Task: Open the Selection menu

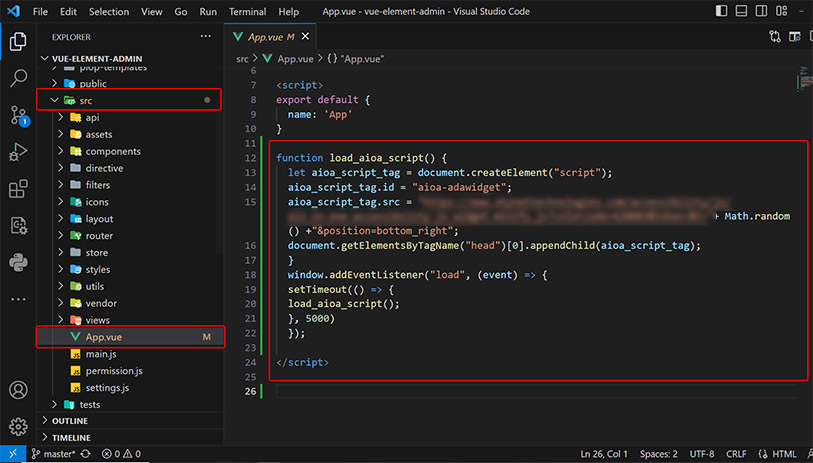Action: pyautogui.click(x=108, y=11)
